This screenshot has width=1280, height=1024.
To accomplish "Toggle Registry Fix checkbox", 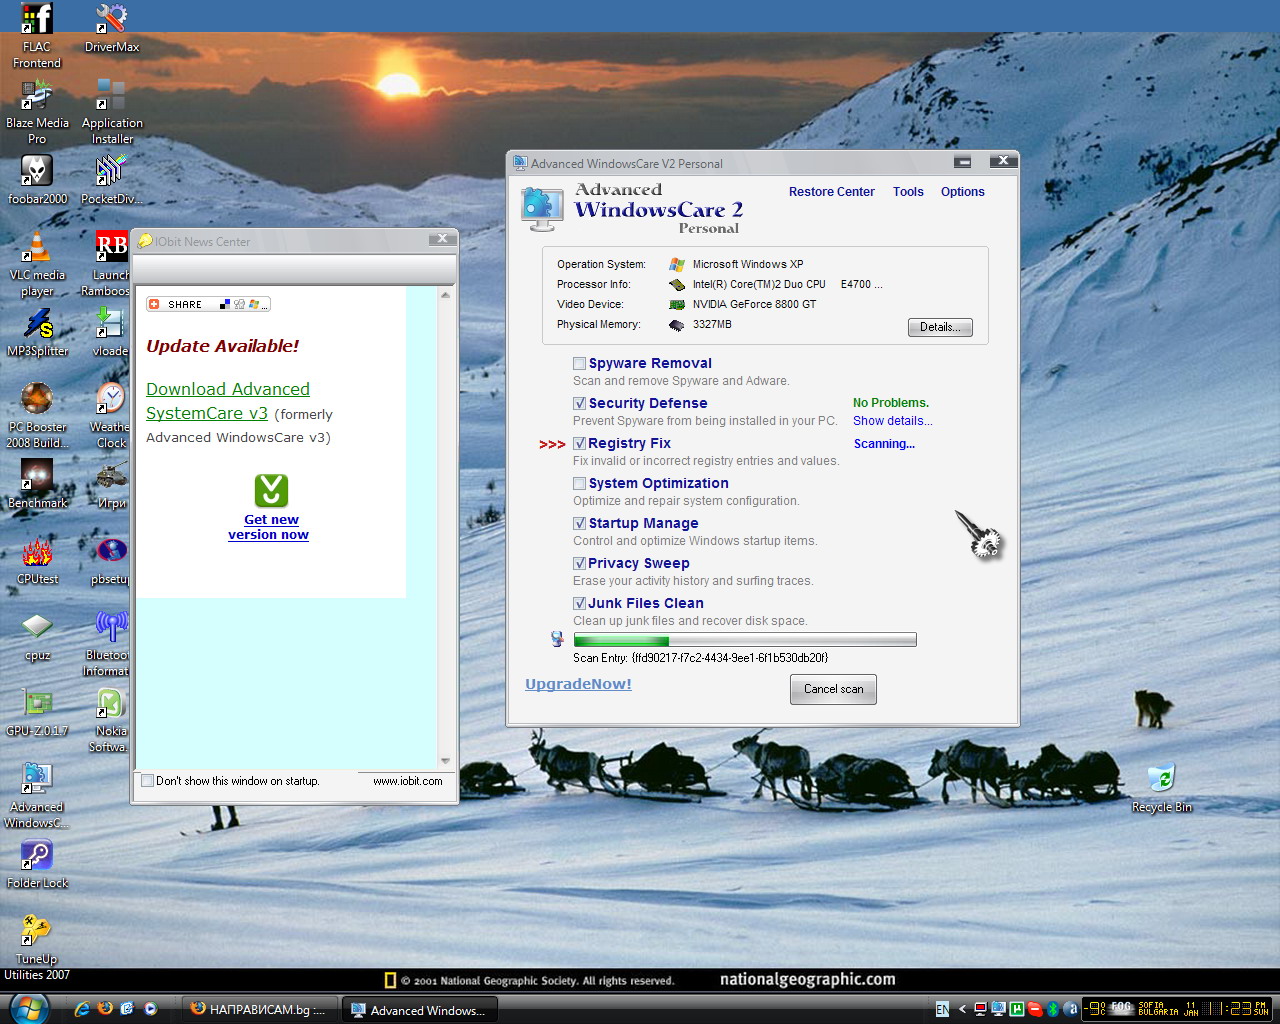I will click(579, 443).
